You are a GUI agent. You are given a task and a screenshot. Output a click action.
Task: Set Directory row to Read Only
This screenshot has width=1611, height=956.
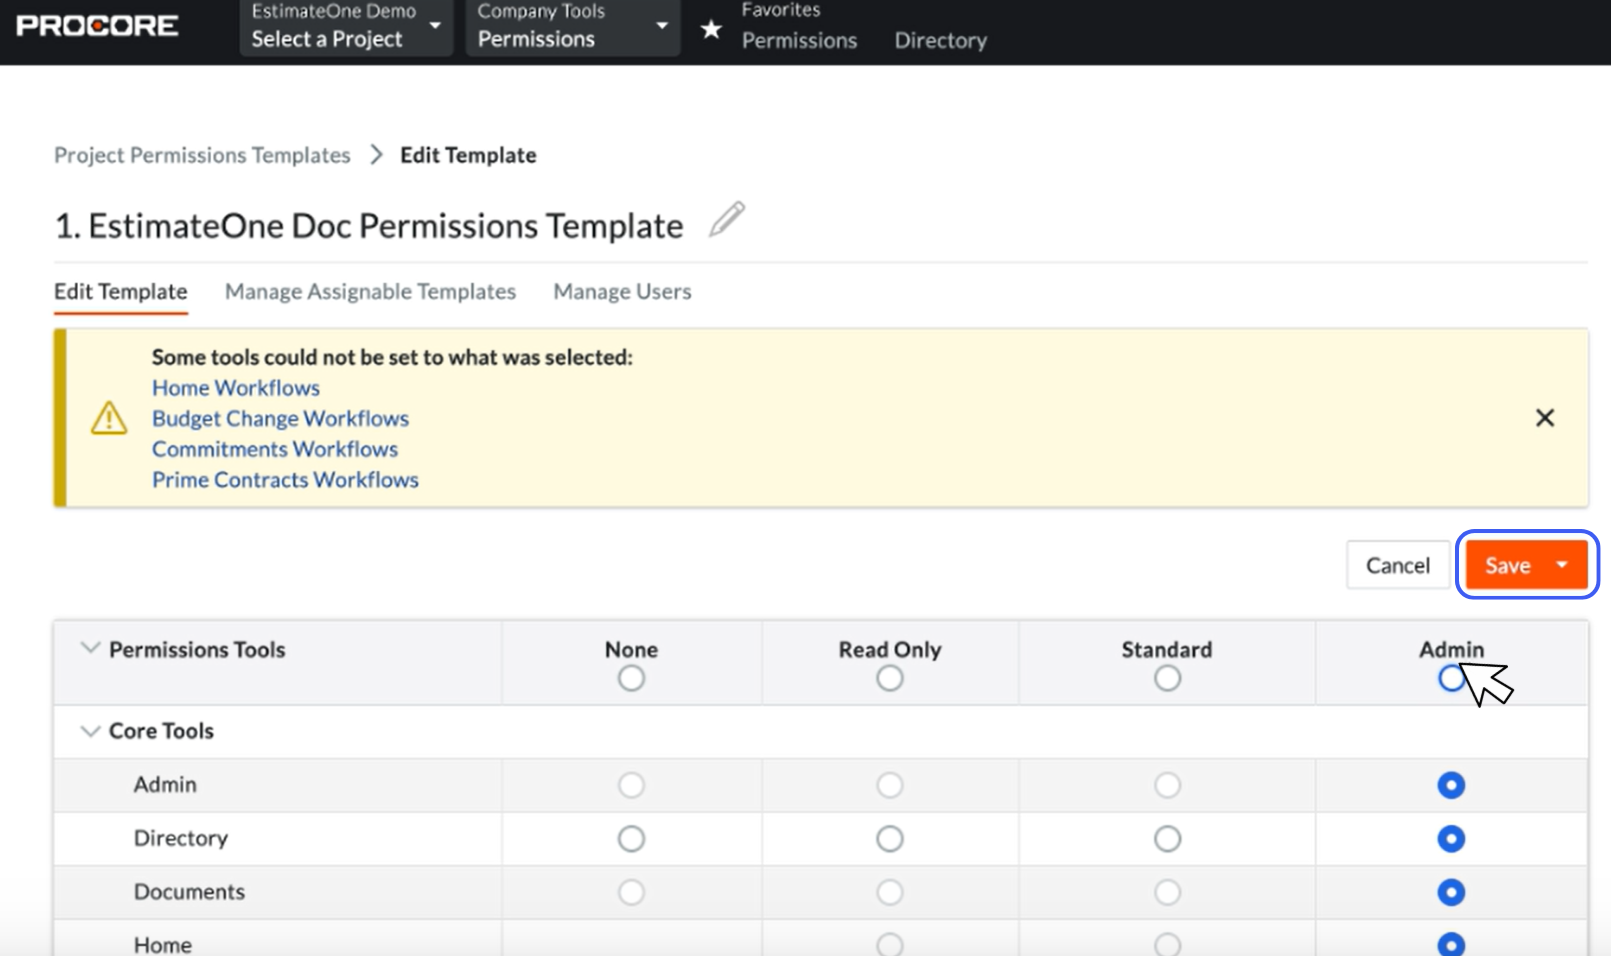[890, 838]
